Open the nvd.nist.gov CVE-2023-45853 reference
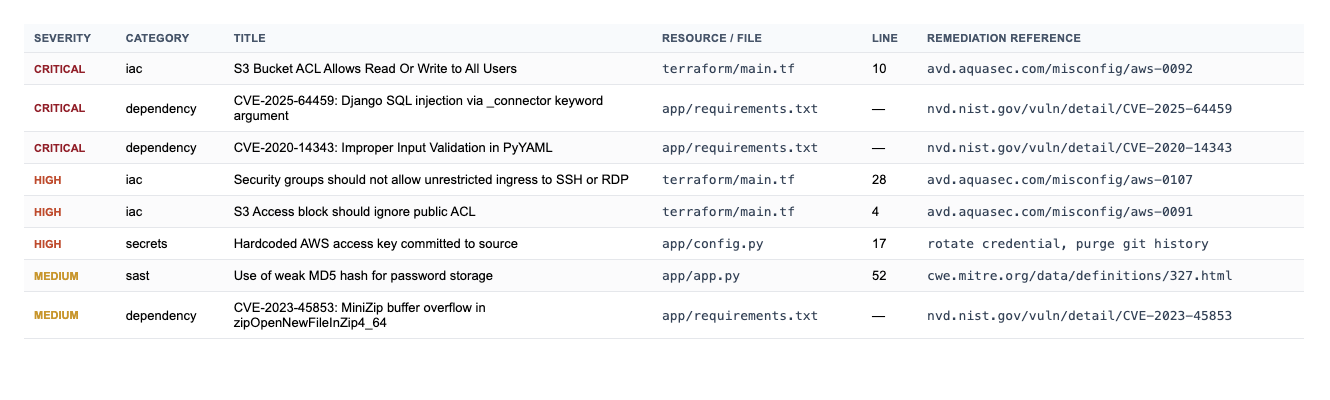Screen dimensions: 1330x400 (1079, 316)
